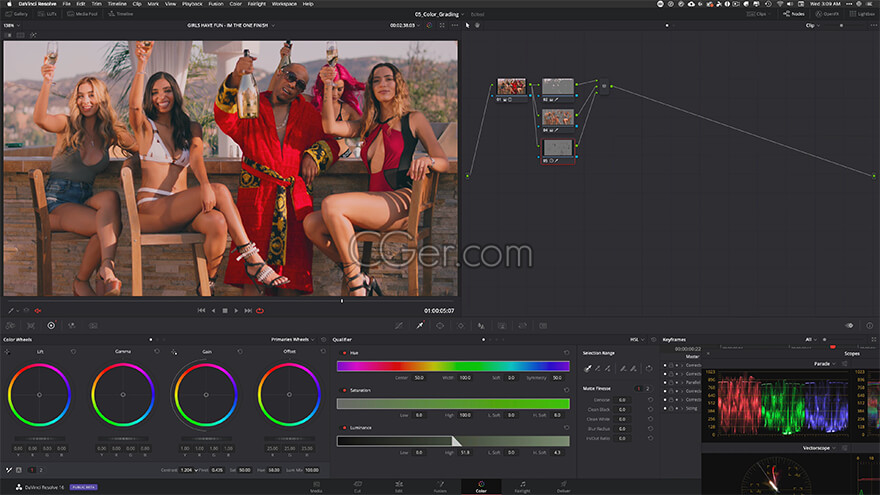
Task: Toggle the Luminance qualifier enable dot
Action: click(345, 428)
